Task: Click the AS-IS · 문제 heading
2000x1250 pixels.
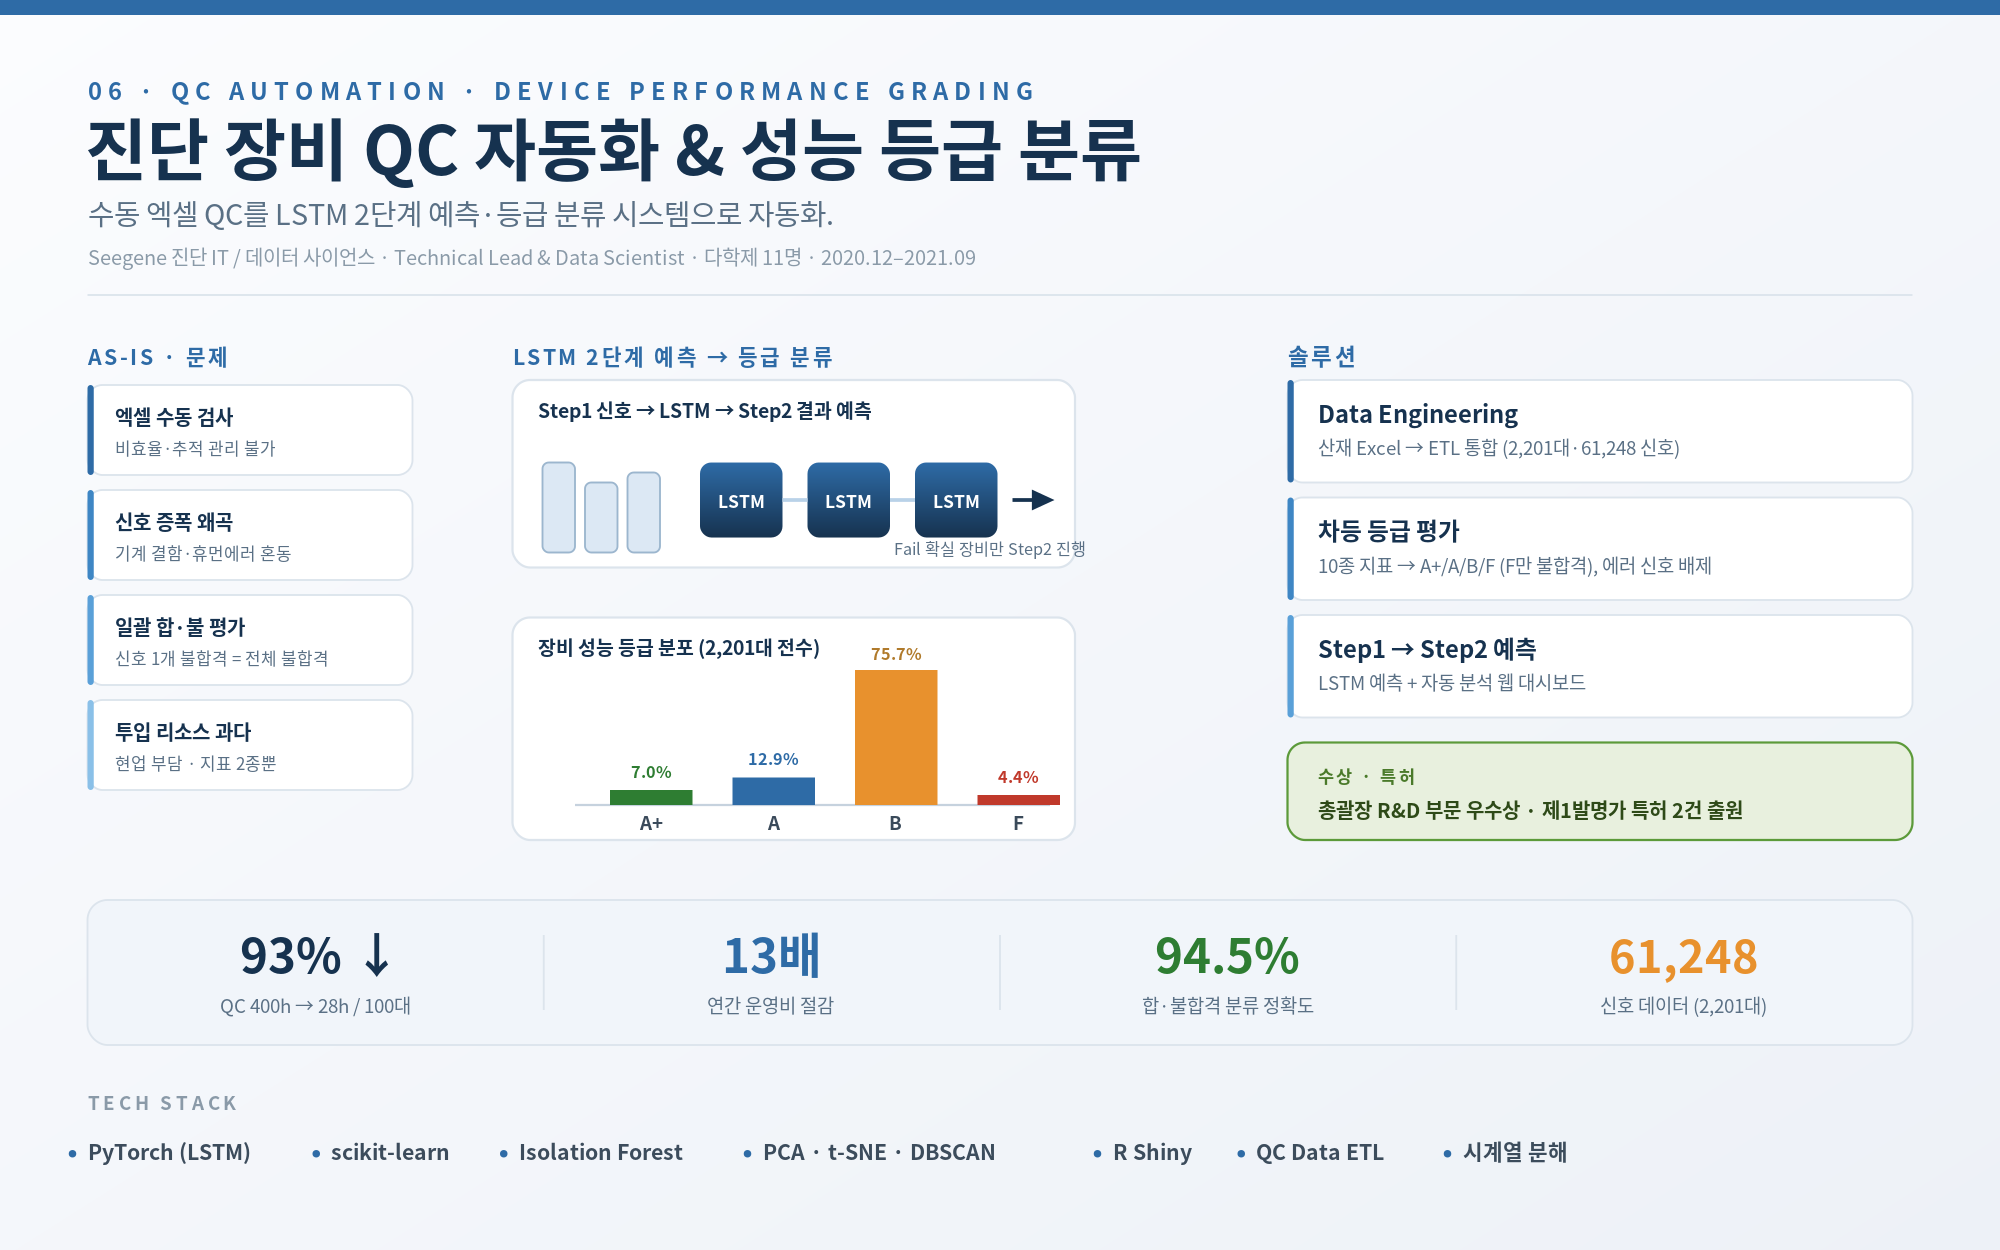Action: pos(158,357)
